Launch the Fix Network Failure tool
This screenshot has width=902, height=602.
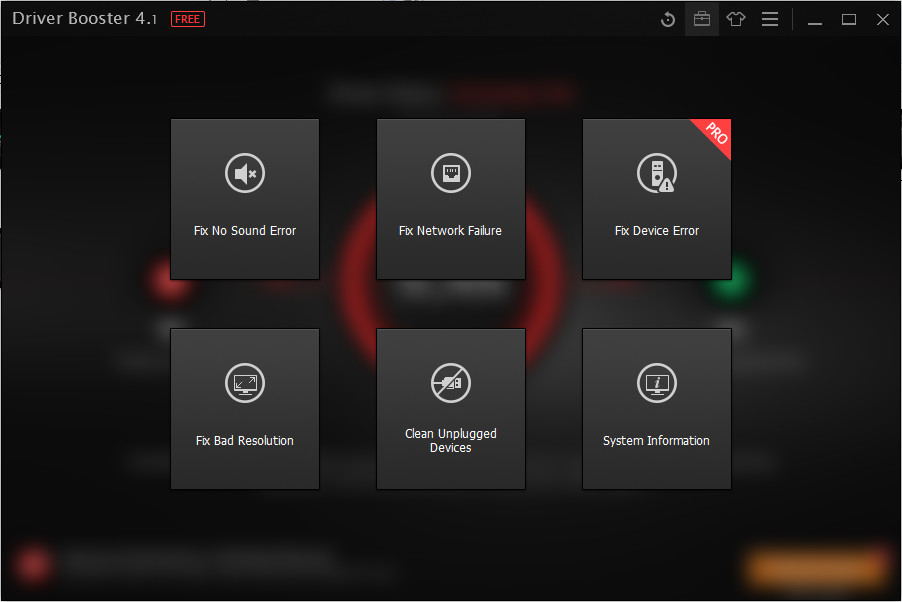[450, 198]
